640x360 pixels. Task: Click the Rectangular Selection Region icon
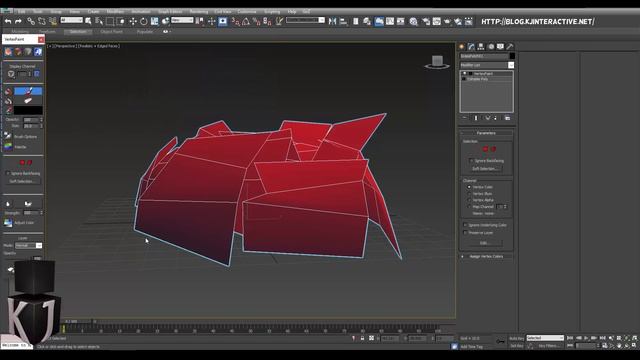pyautogui.click(x=110, y=21)
